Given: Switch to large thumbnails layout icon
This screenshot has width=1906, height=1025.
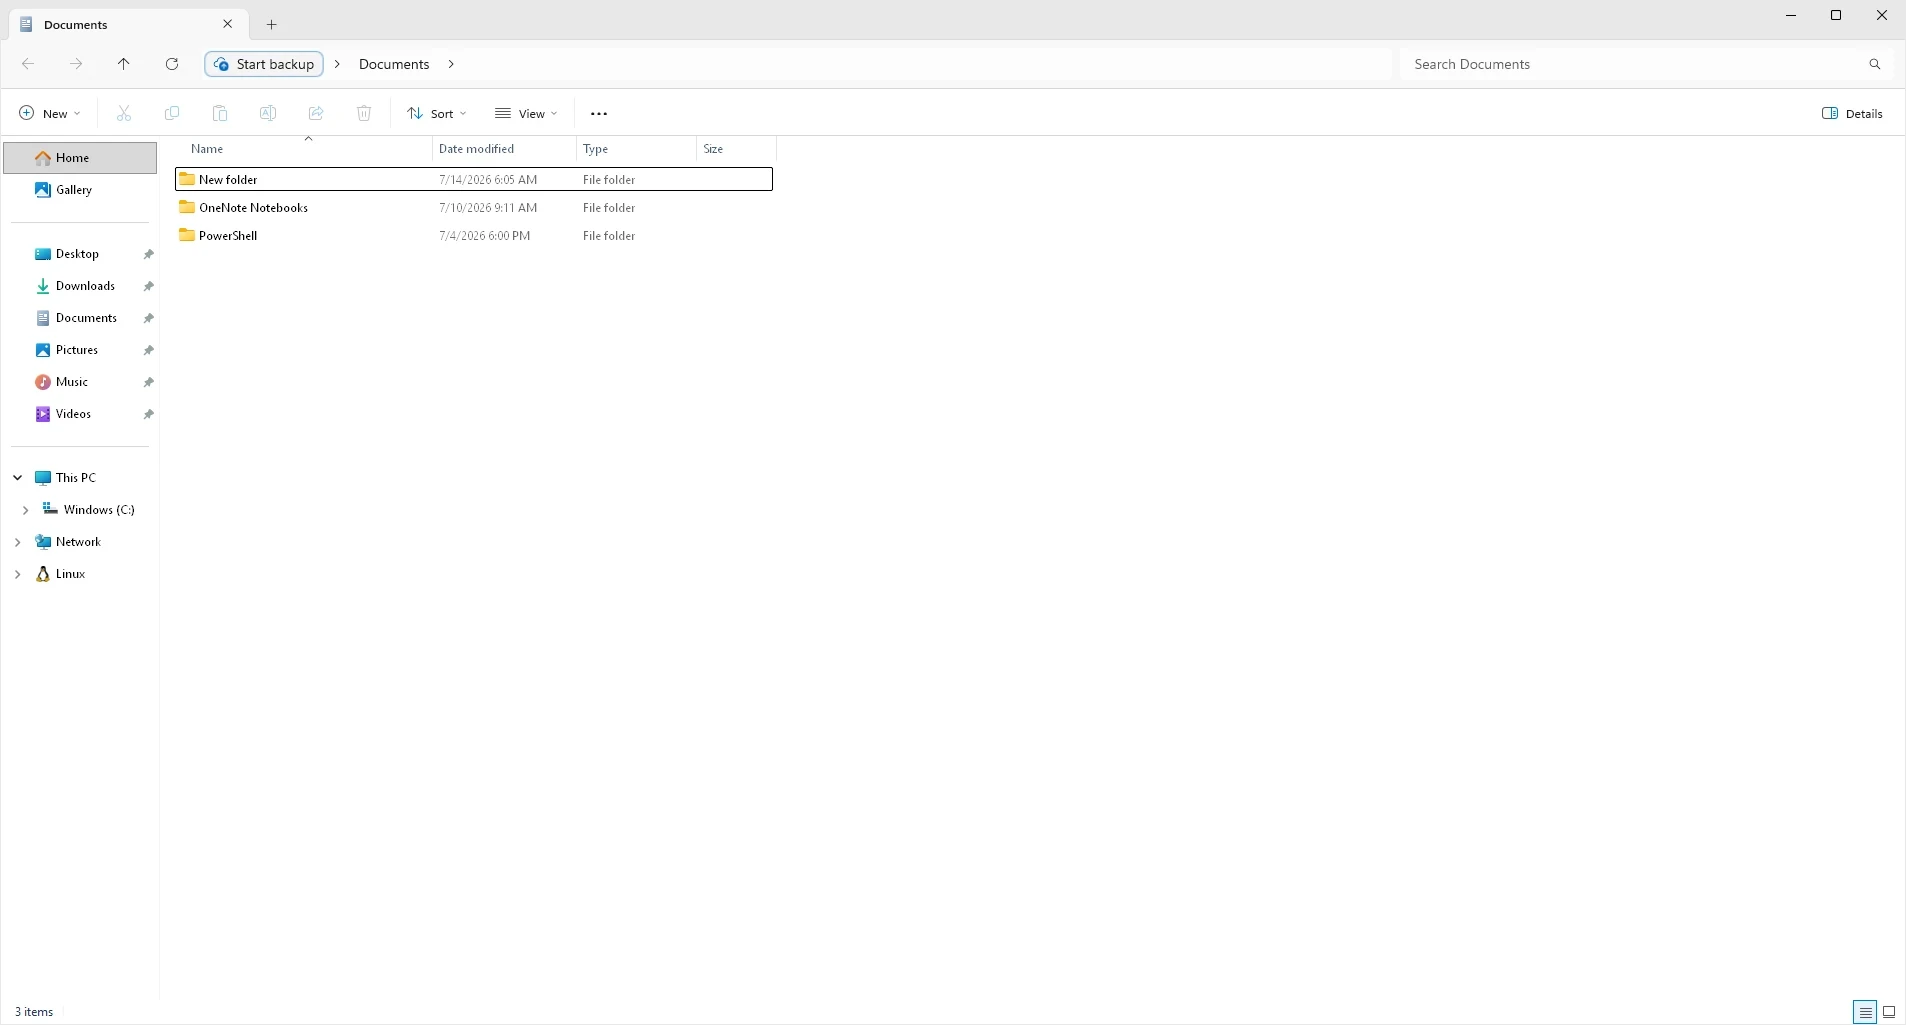Looking at the screenshot, I should tap(1889, 1012).
